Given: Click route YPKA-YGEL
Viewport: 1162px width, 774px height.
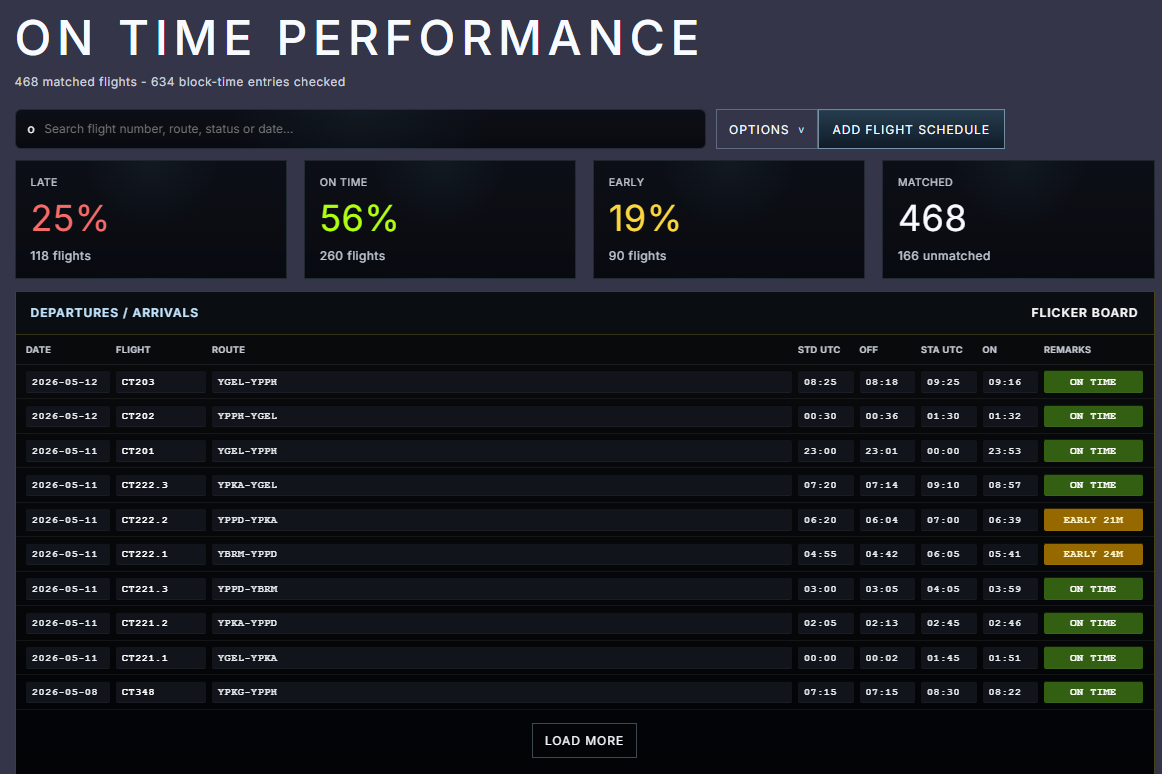Looking at the screenshot, I should (248, 486).
